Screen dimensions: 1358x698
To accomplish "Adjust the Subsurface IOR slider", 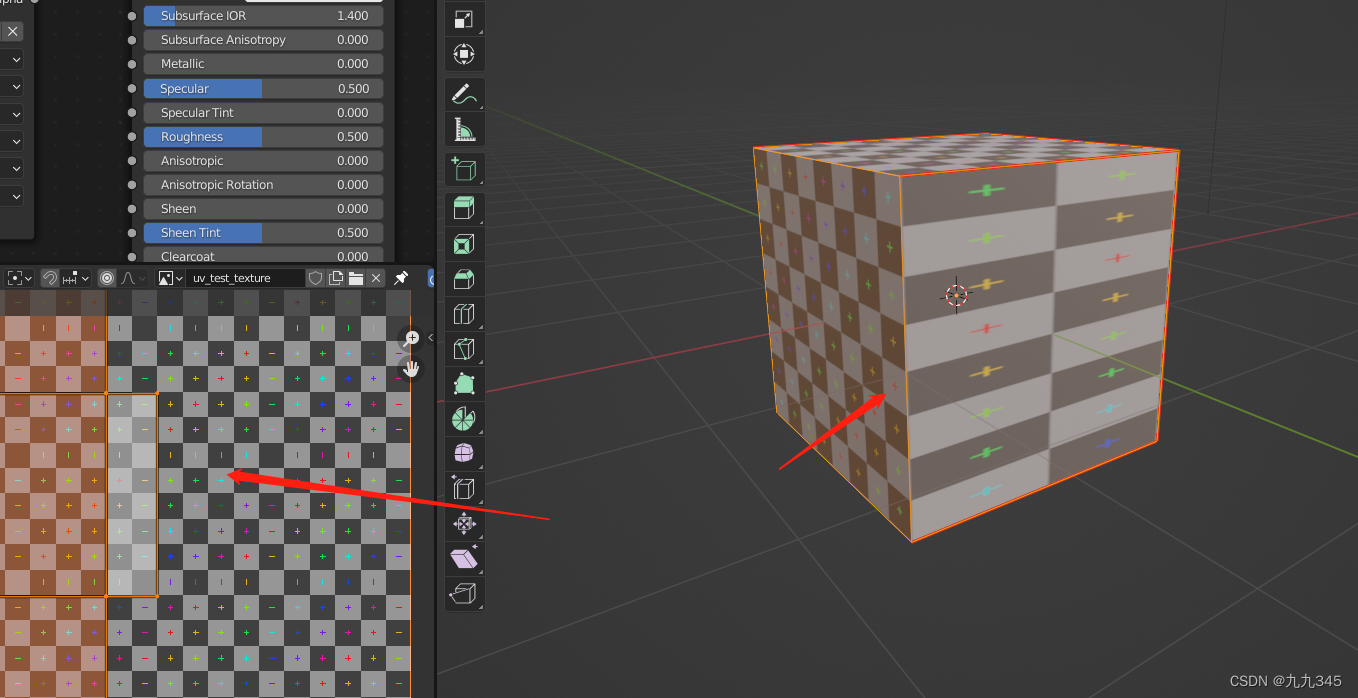I will pyautogui.click(x=263, y=16).
